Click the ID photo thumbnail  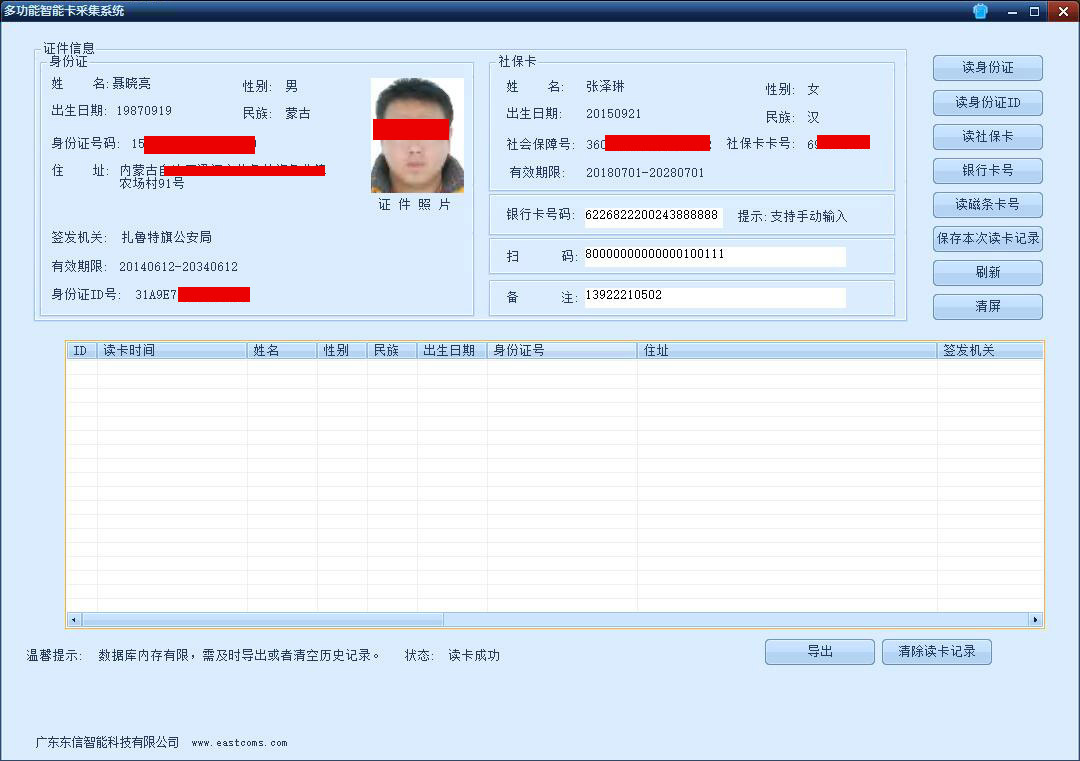point(416,133)
